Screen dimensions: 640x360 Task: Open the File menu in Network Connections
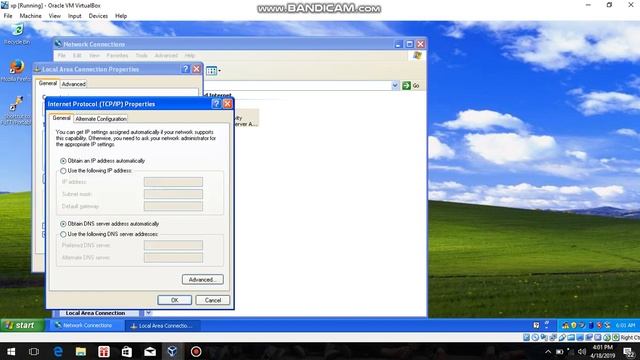tap(62, 55)
